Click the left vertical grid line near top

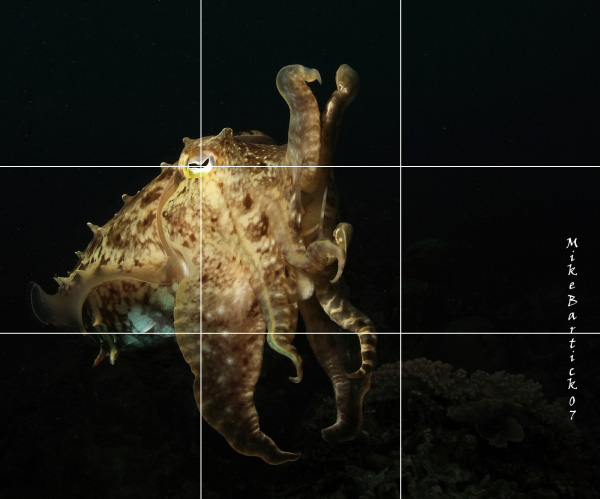coord(201,40)
